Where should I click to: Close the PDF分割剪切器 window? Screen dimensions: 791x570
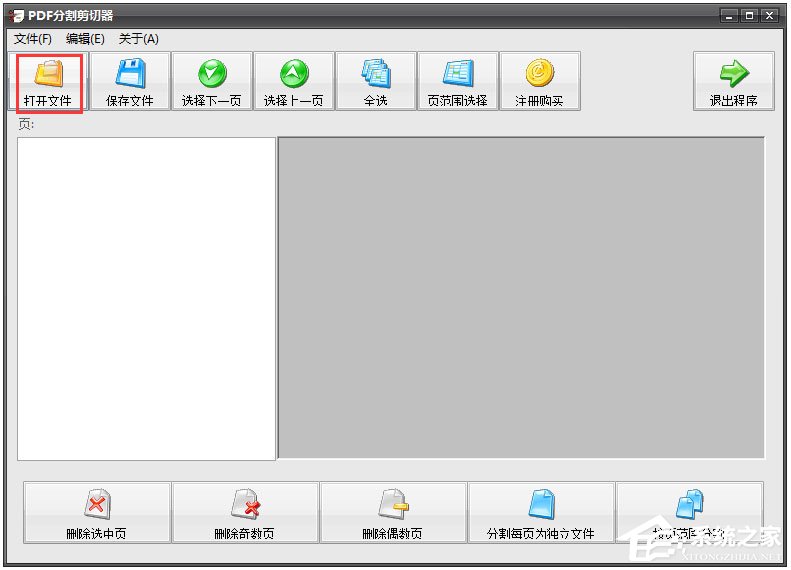click(769, 16)
